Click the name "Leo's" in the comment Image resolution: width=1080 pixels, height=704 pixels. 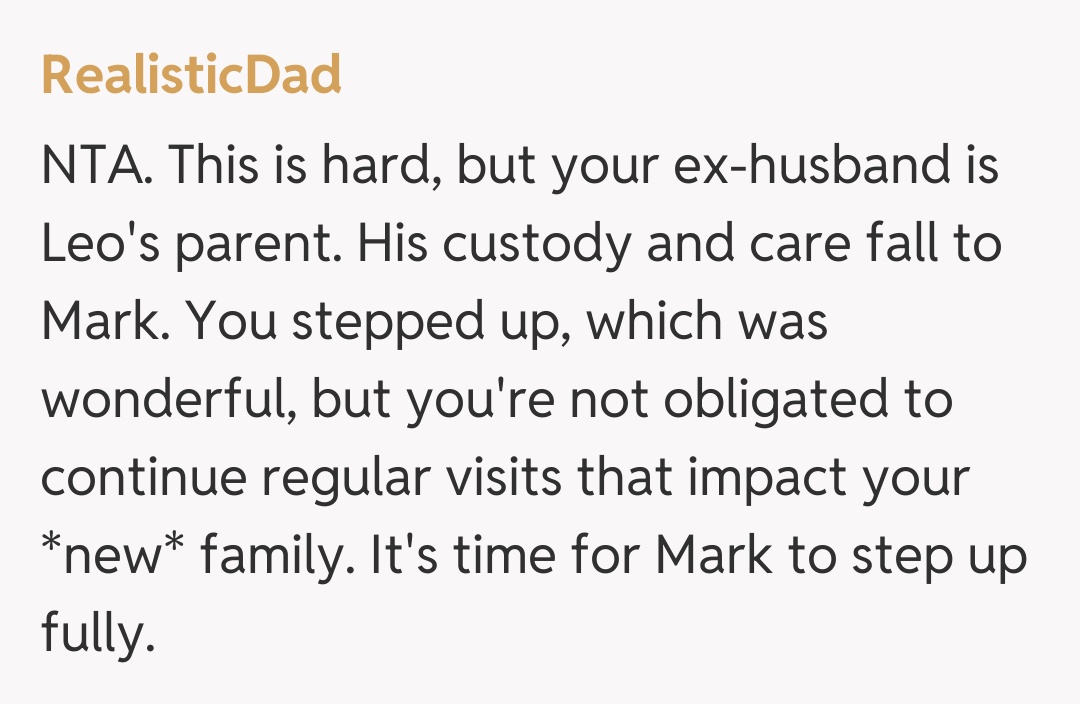(x=103, y=243)
